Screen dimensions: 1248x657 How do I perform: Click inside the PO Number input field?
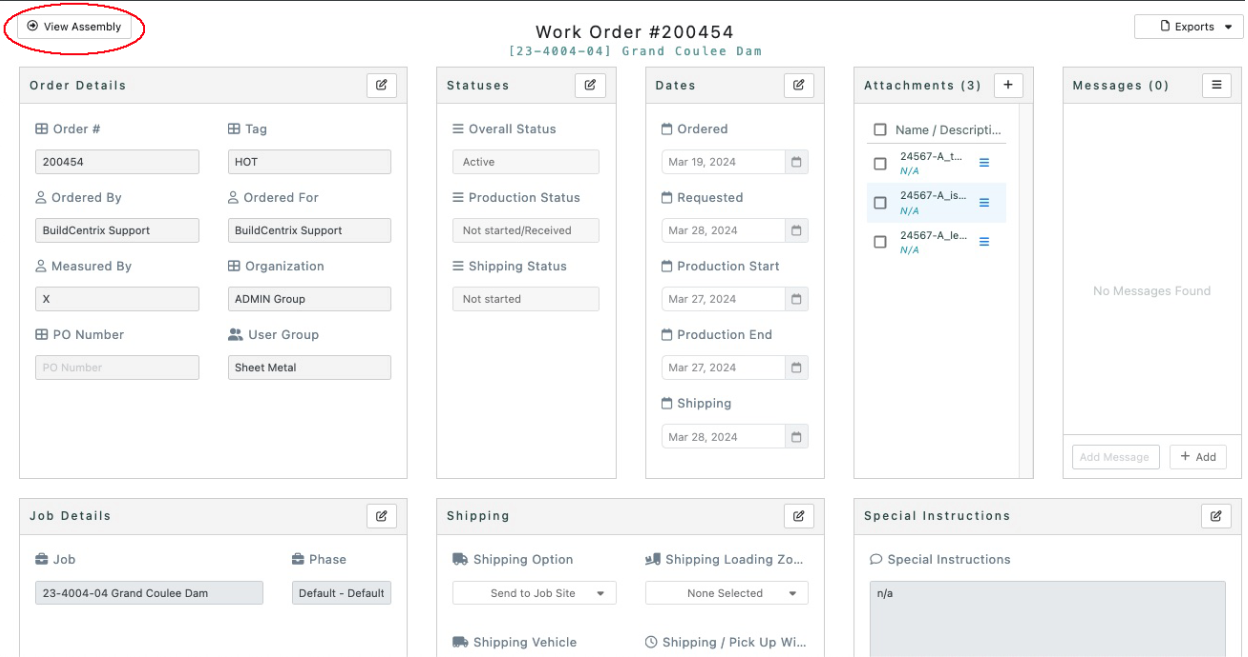(117, 367)
